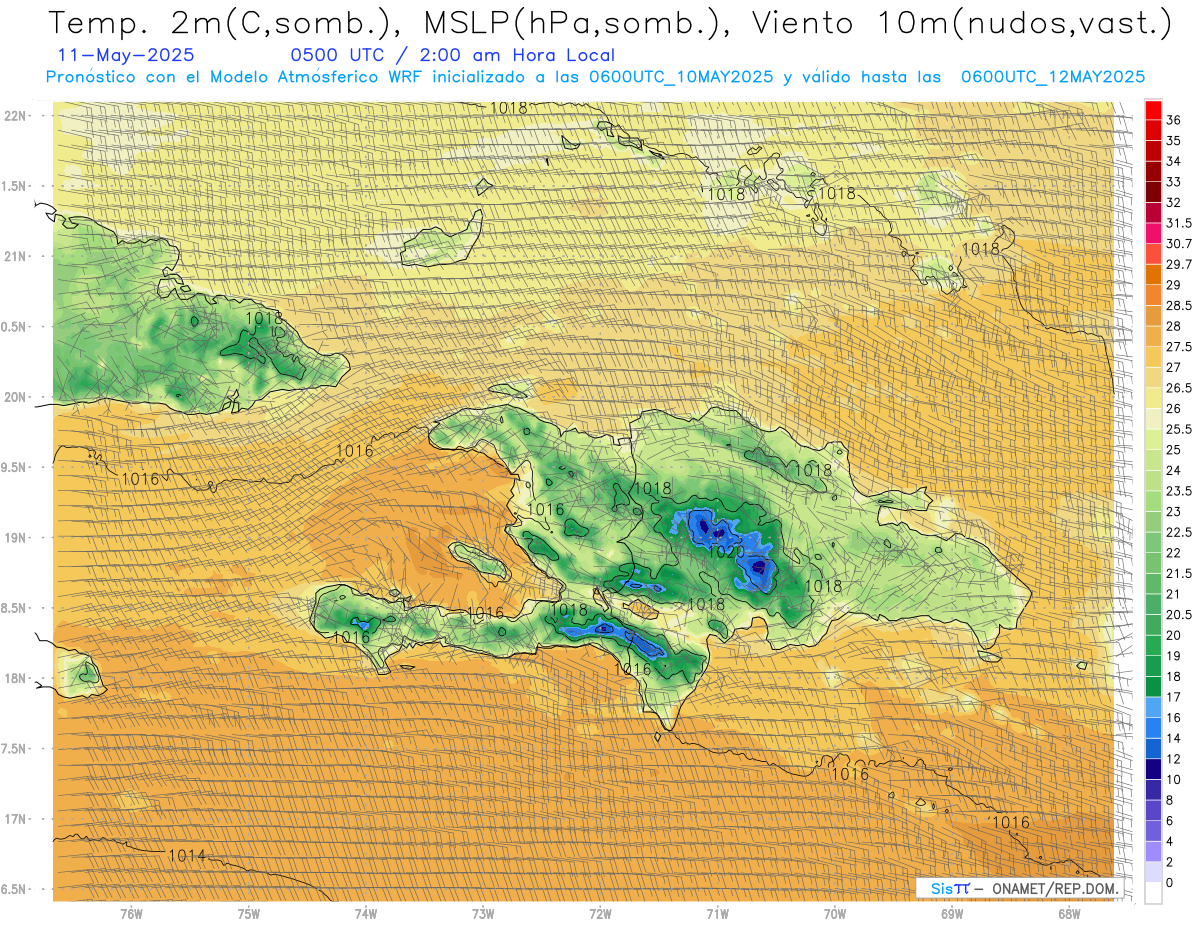This screenshot has width=1200, height=927.
Task: Click the 25.5 legend value
Action: click(1179, 429)
